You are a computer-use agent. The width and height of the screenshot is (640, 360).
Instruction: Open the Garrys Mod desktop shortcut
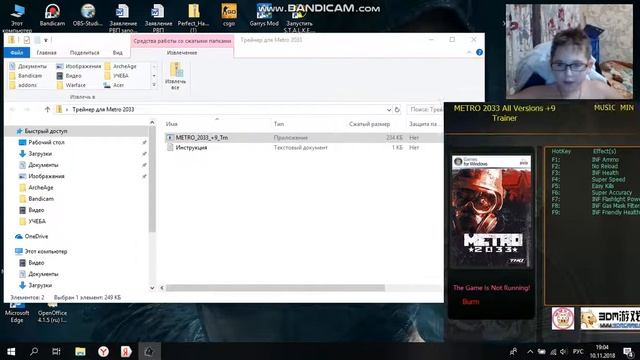click(x=264, y=15)
